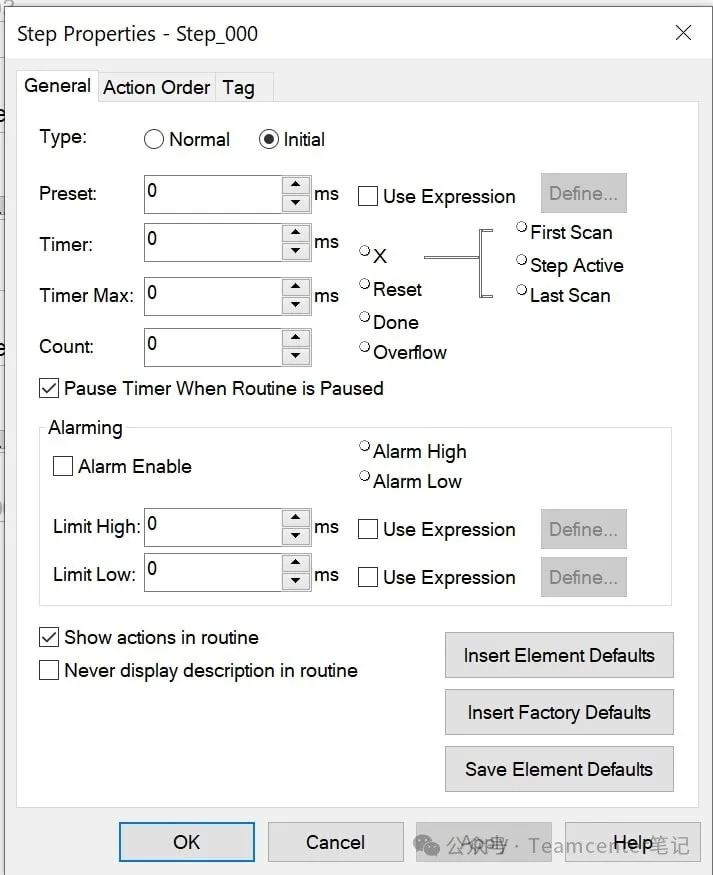Decrease Limit Low with down arrow

(296, 581)
